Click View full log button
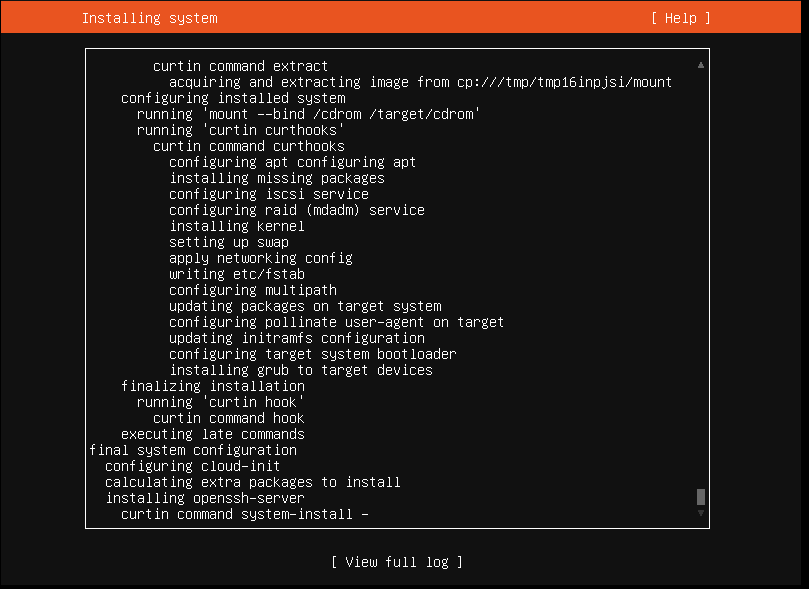 tap(396, 562)
